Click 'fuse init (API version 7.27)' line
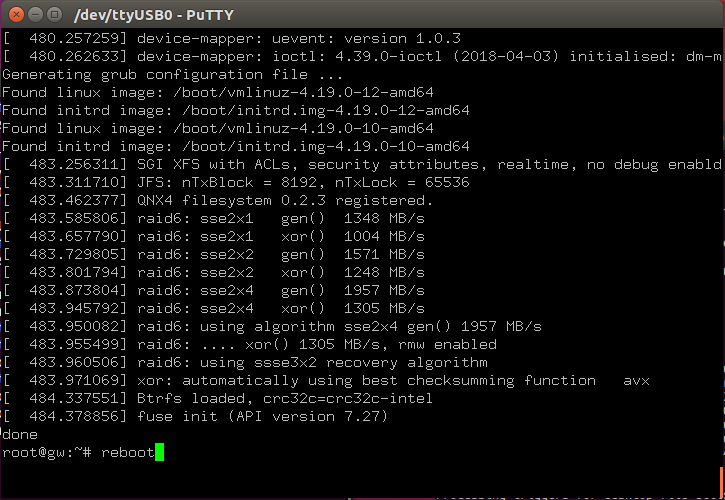725x500 pixels. tap(195, 417)
